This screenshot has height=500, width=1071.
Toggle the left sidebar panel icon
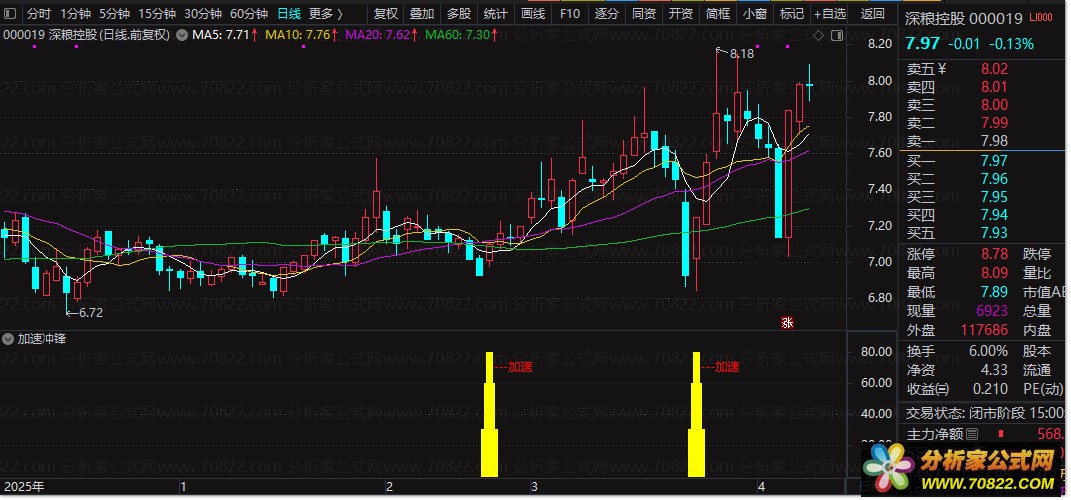coord(12,13)
